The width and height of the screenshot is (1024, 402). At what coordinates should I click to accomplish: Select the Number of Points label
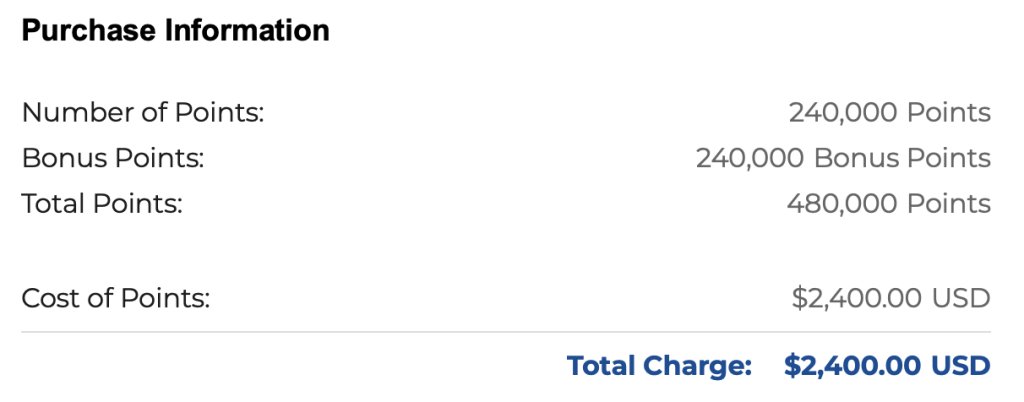coord(142,112)
